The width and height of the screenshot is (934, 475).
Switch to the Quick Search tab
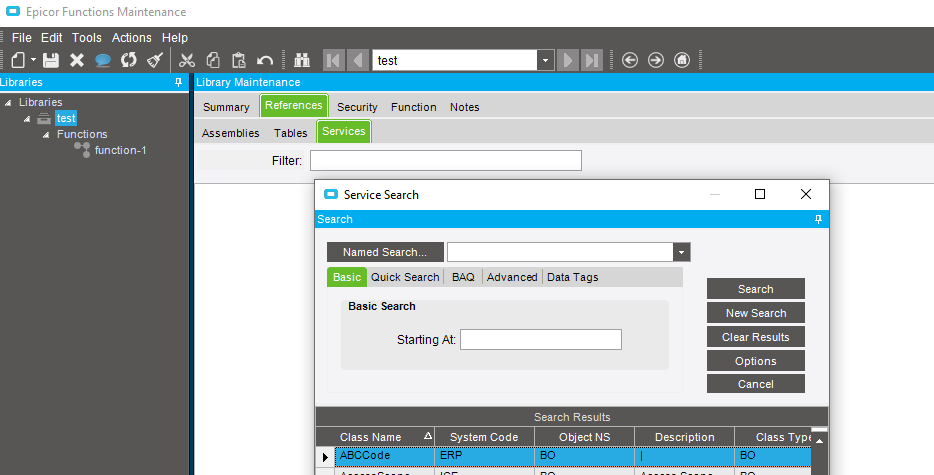405,277
